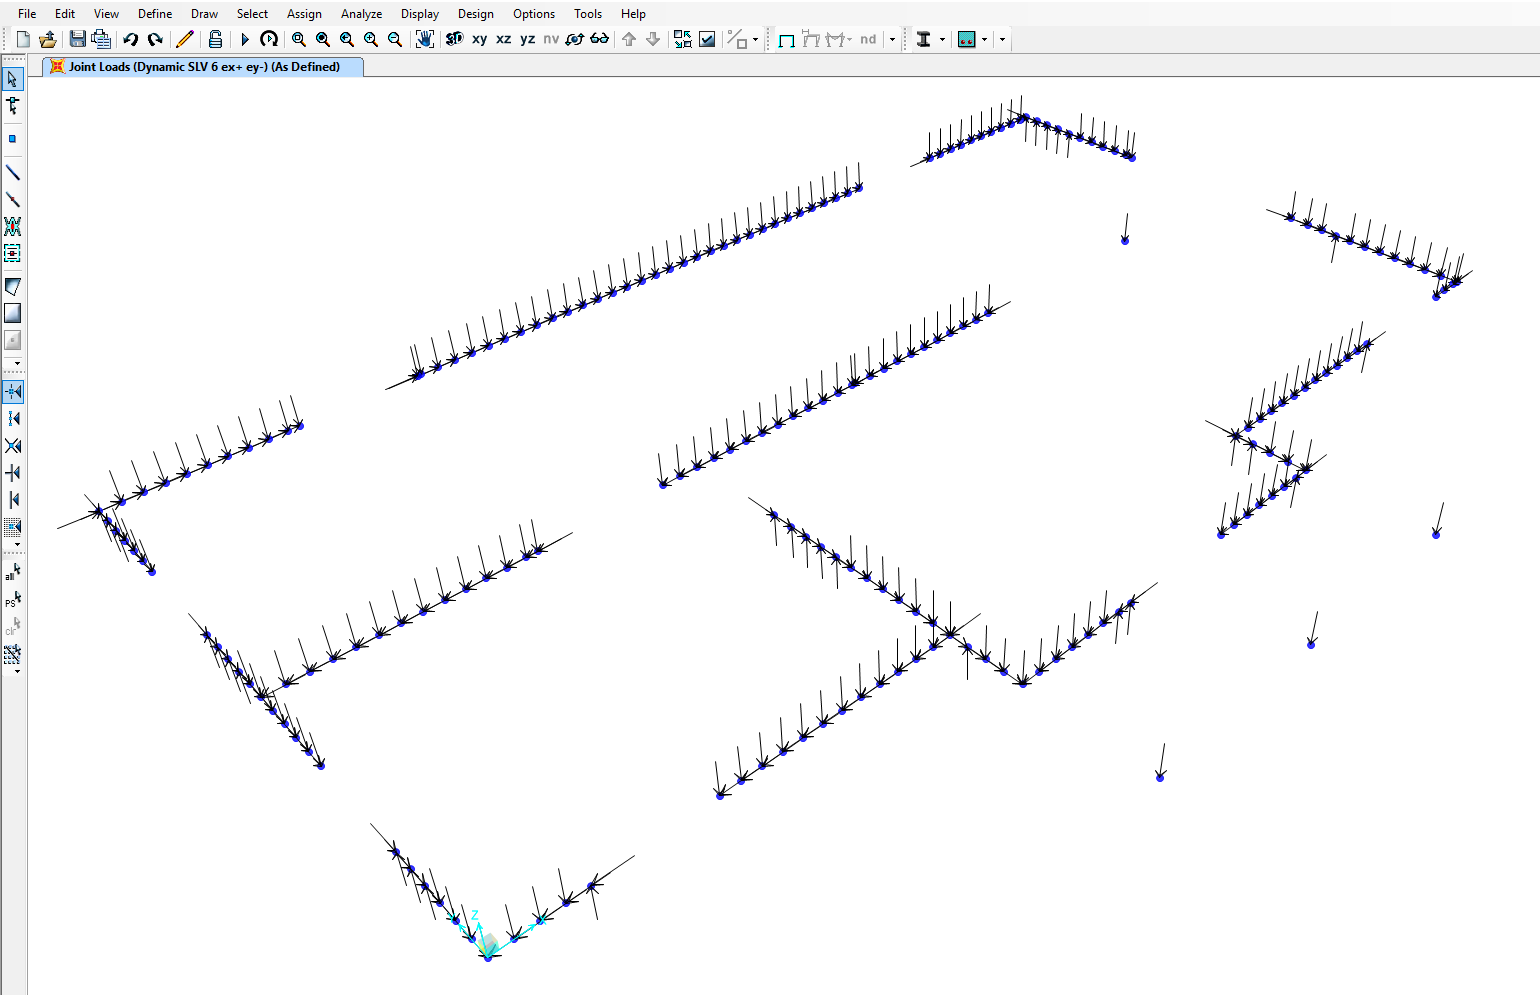Set view to yz plane

(x=528, y=39)
